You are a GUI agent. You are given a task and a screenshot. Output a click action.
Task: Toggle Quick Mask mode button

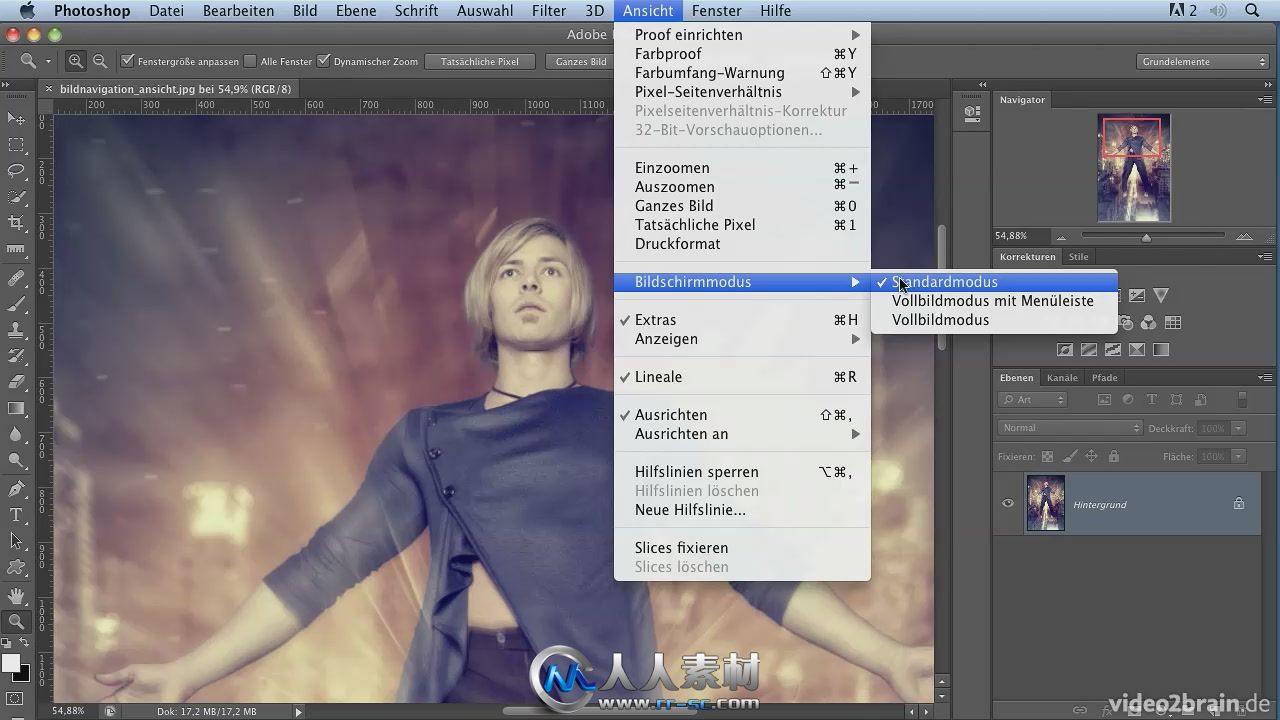coord(16,699)
